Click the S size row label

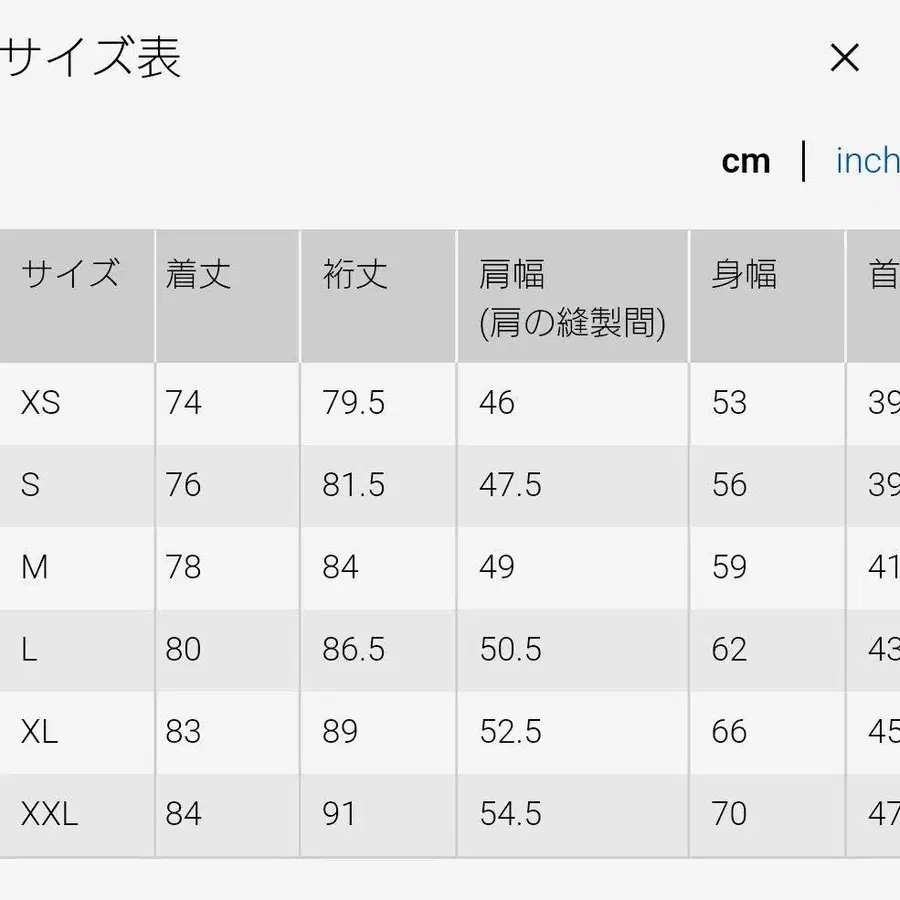pyautogui.click(x=30, y=485)
